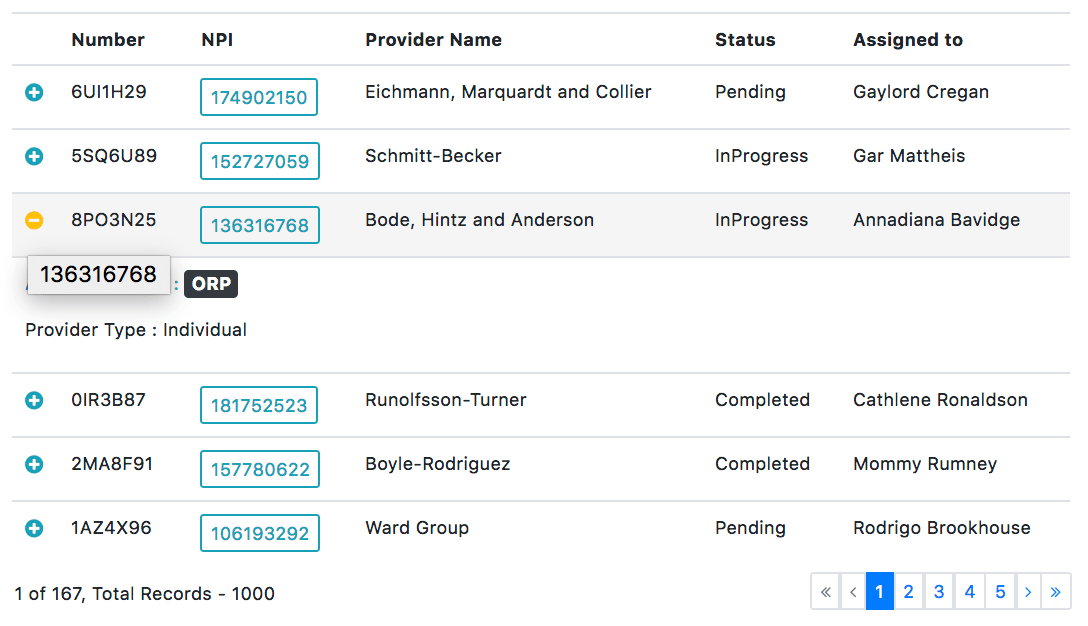Switch to page 5
Viewport: 1088px width, 626px height.
pyautogui.click(x=1000, y=592)
